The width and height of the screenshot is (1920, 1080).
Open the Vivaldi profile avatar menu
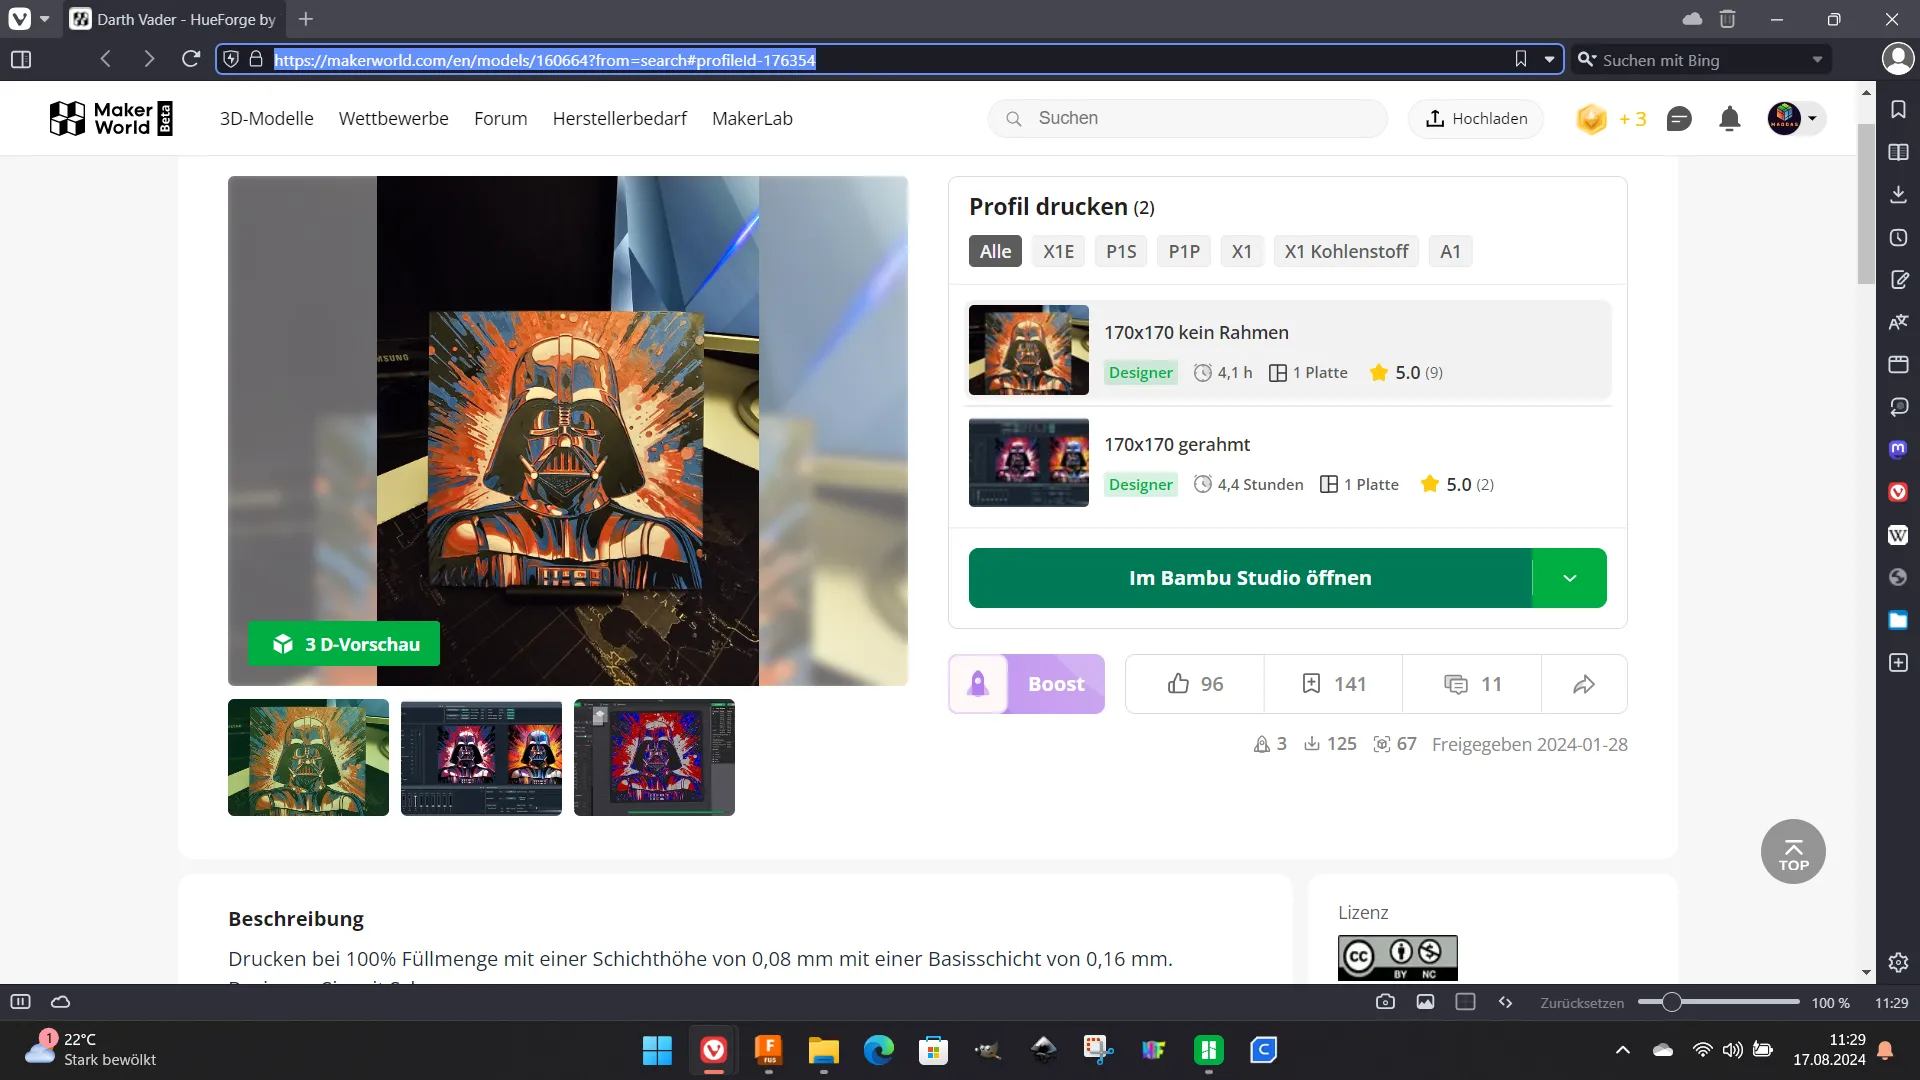pos(1897,59)
